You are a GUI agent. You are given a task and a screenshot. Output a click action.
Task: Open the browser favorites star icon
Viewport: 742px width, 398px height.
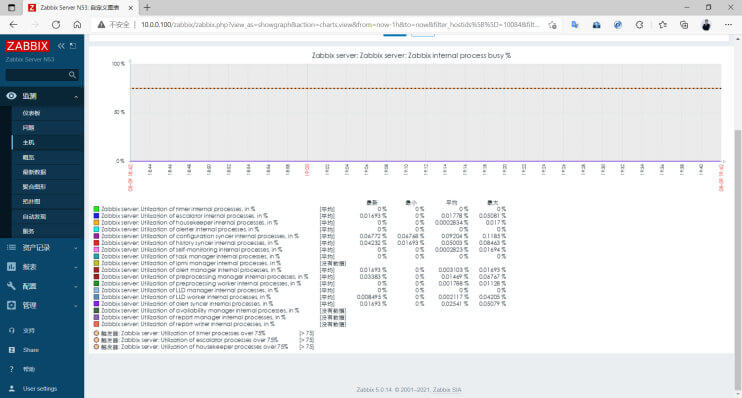click(662, 25)
